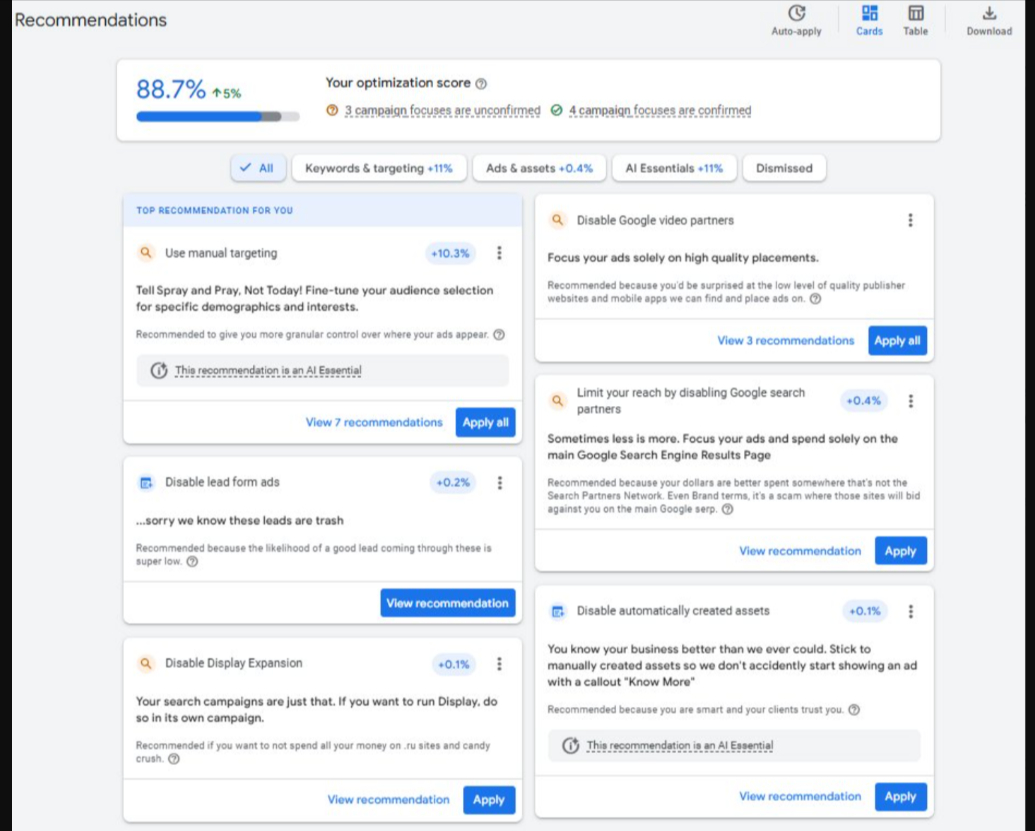This screenshot has width=1035, height=831.
Task: Click AI Essential icon in created assets card
Action: click(x=570, y=745)
